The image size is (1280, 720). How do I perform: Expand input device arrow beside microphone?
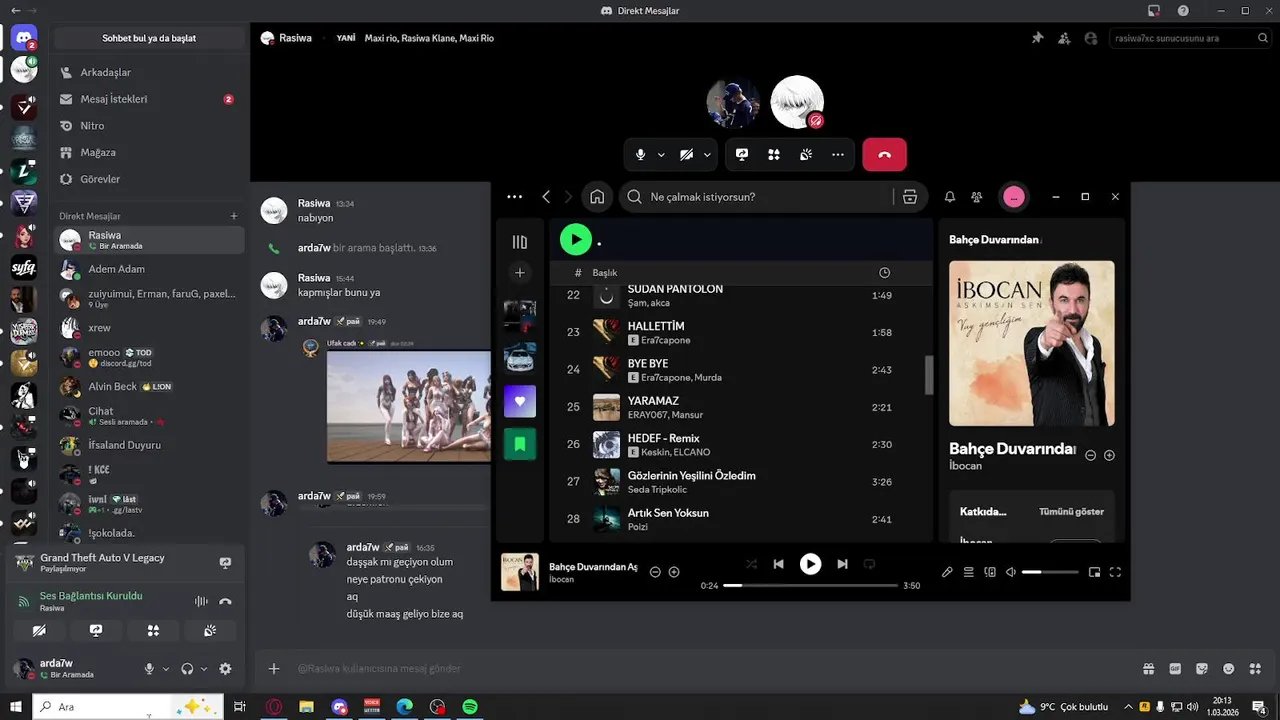(x=166, y=669)
